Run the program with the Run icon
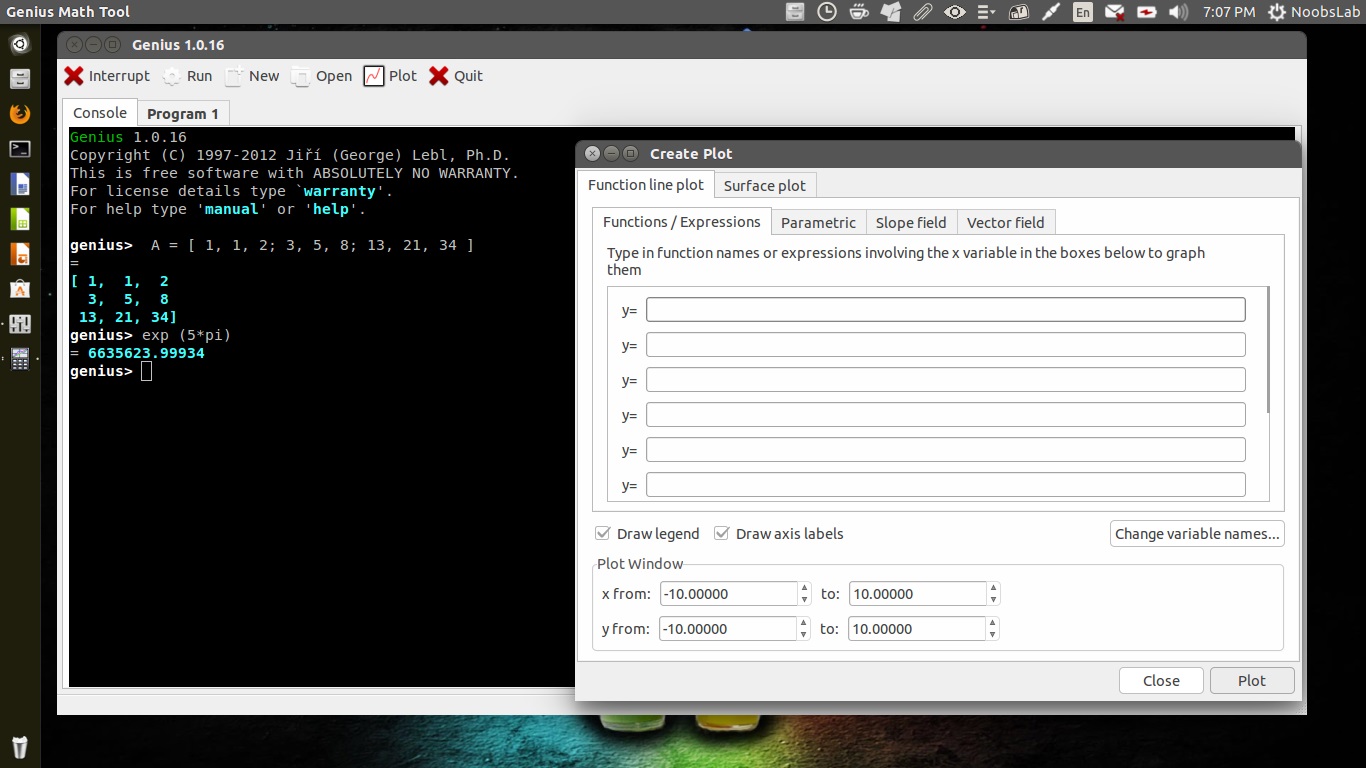 point(172,76)
